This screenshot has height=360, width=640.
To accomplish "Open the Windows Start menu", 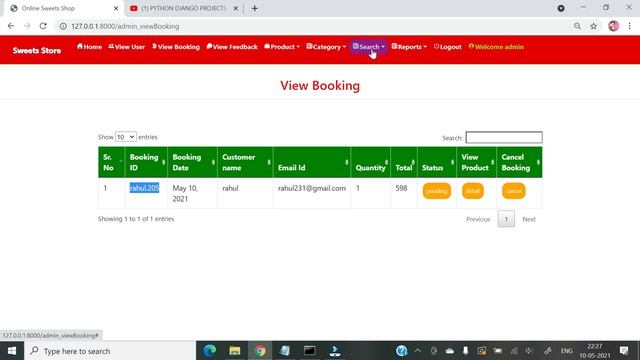I will [12, 351].
